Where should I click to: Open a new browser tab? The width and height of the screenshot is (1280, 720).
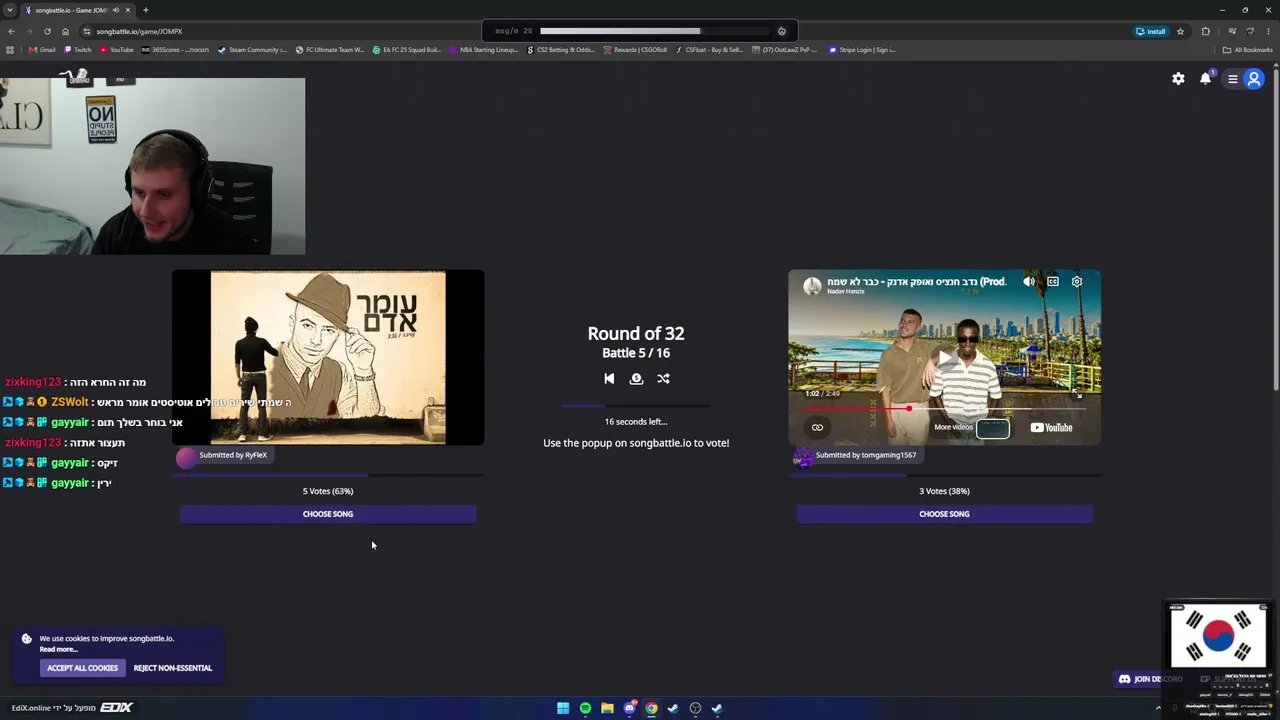coord(145,10)
